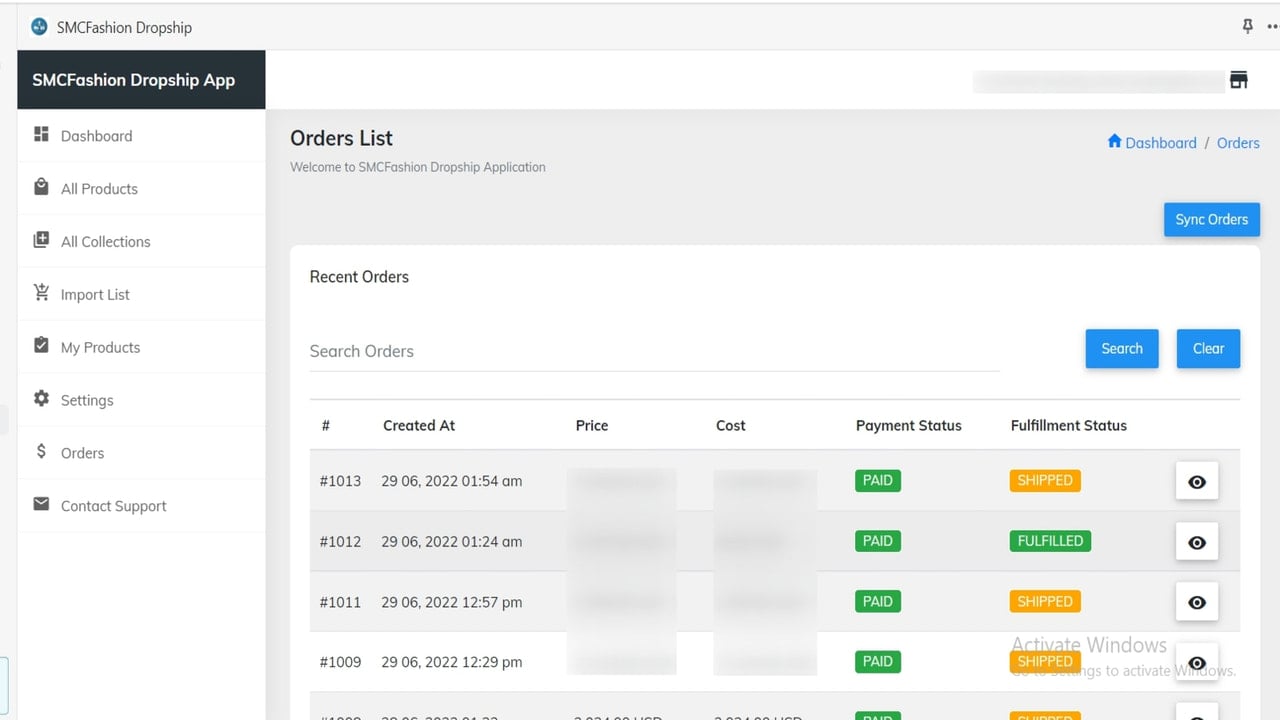This screenshot has width=1280, height=720.
Task: Click the Dashboard grid icon in sidebar
Action: click(41, 134)
